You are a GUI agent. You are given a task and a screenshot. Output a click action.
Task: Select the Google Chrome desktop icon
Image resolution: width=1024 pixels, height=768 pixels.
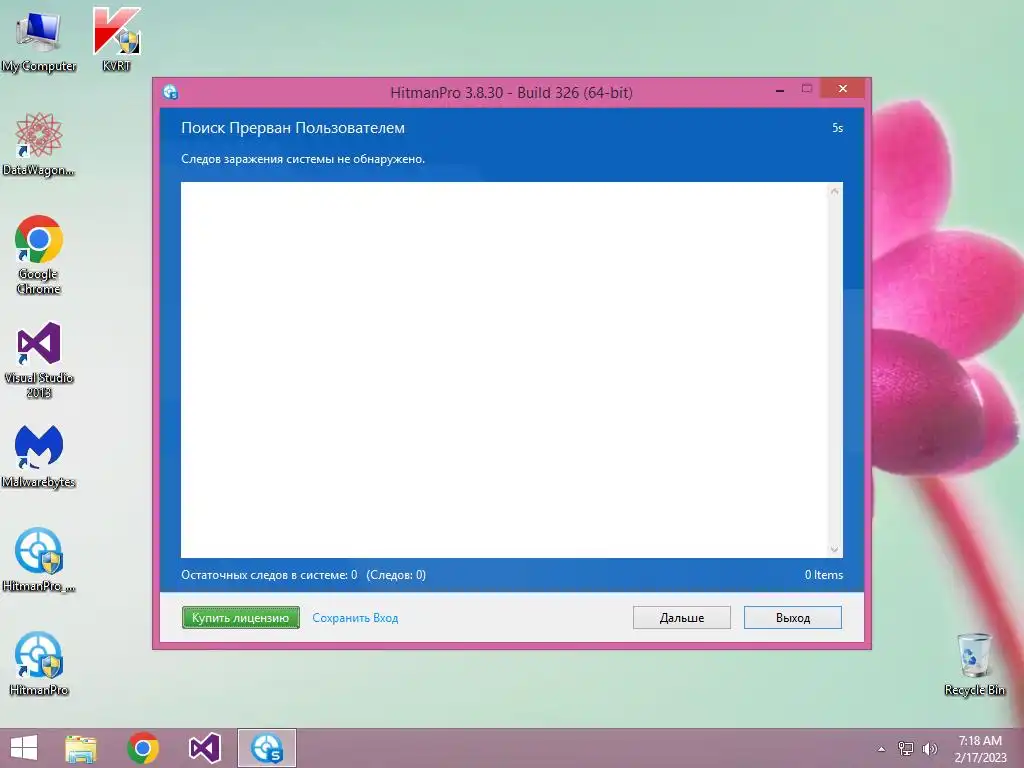39,255
